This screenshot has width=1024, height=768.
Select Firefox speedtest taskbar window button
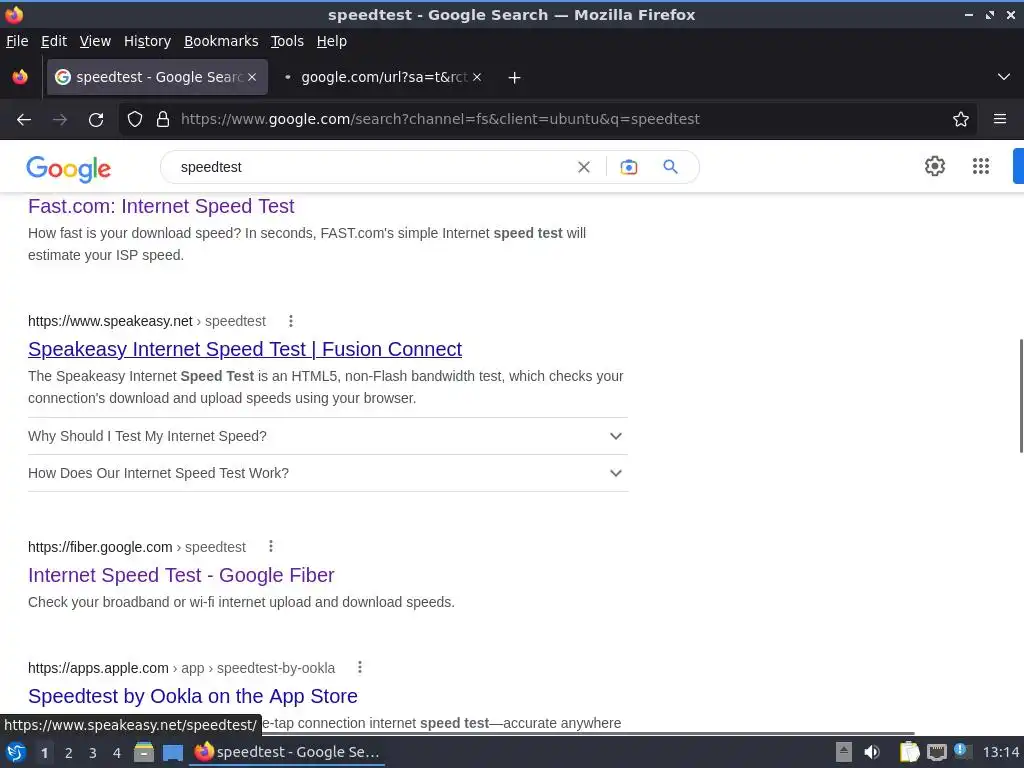point(287,752)
